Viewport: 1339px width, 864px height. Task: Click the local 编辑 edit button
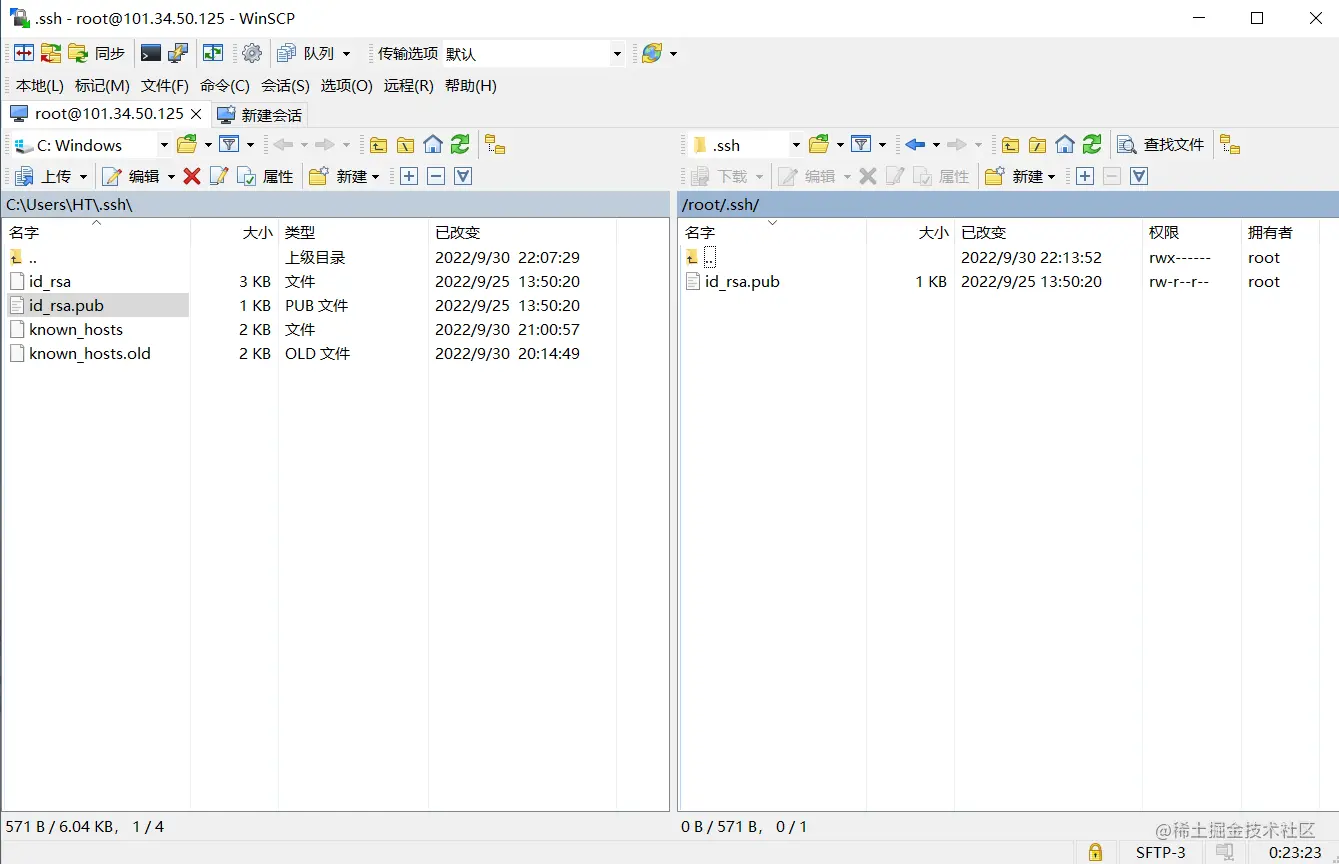(x=131, y=176)
